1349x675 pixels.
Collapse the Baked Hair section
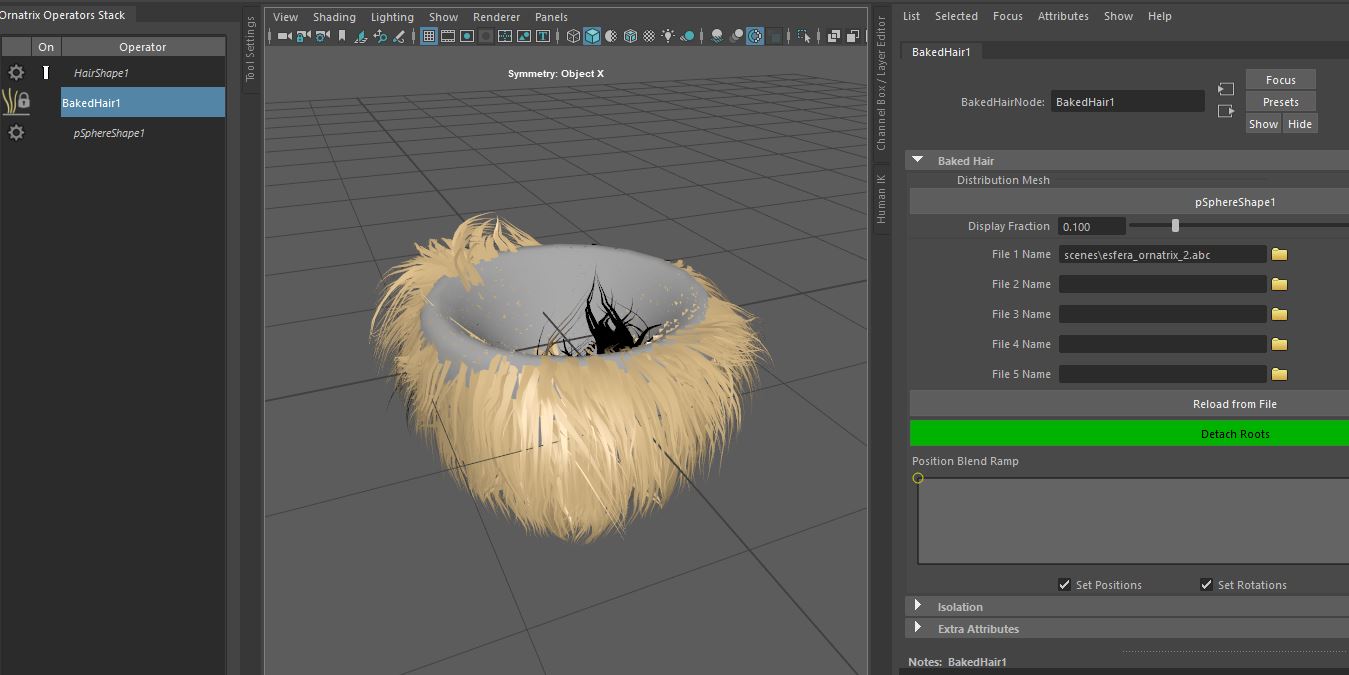pyautogui.click(x=918, y=160)
